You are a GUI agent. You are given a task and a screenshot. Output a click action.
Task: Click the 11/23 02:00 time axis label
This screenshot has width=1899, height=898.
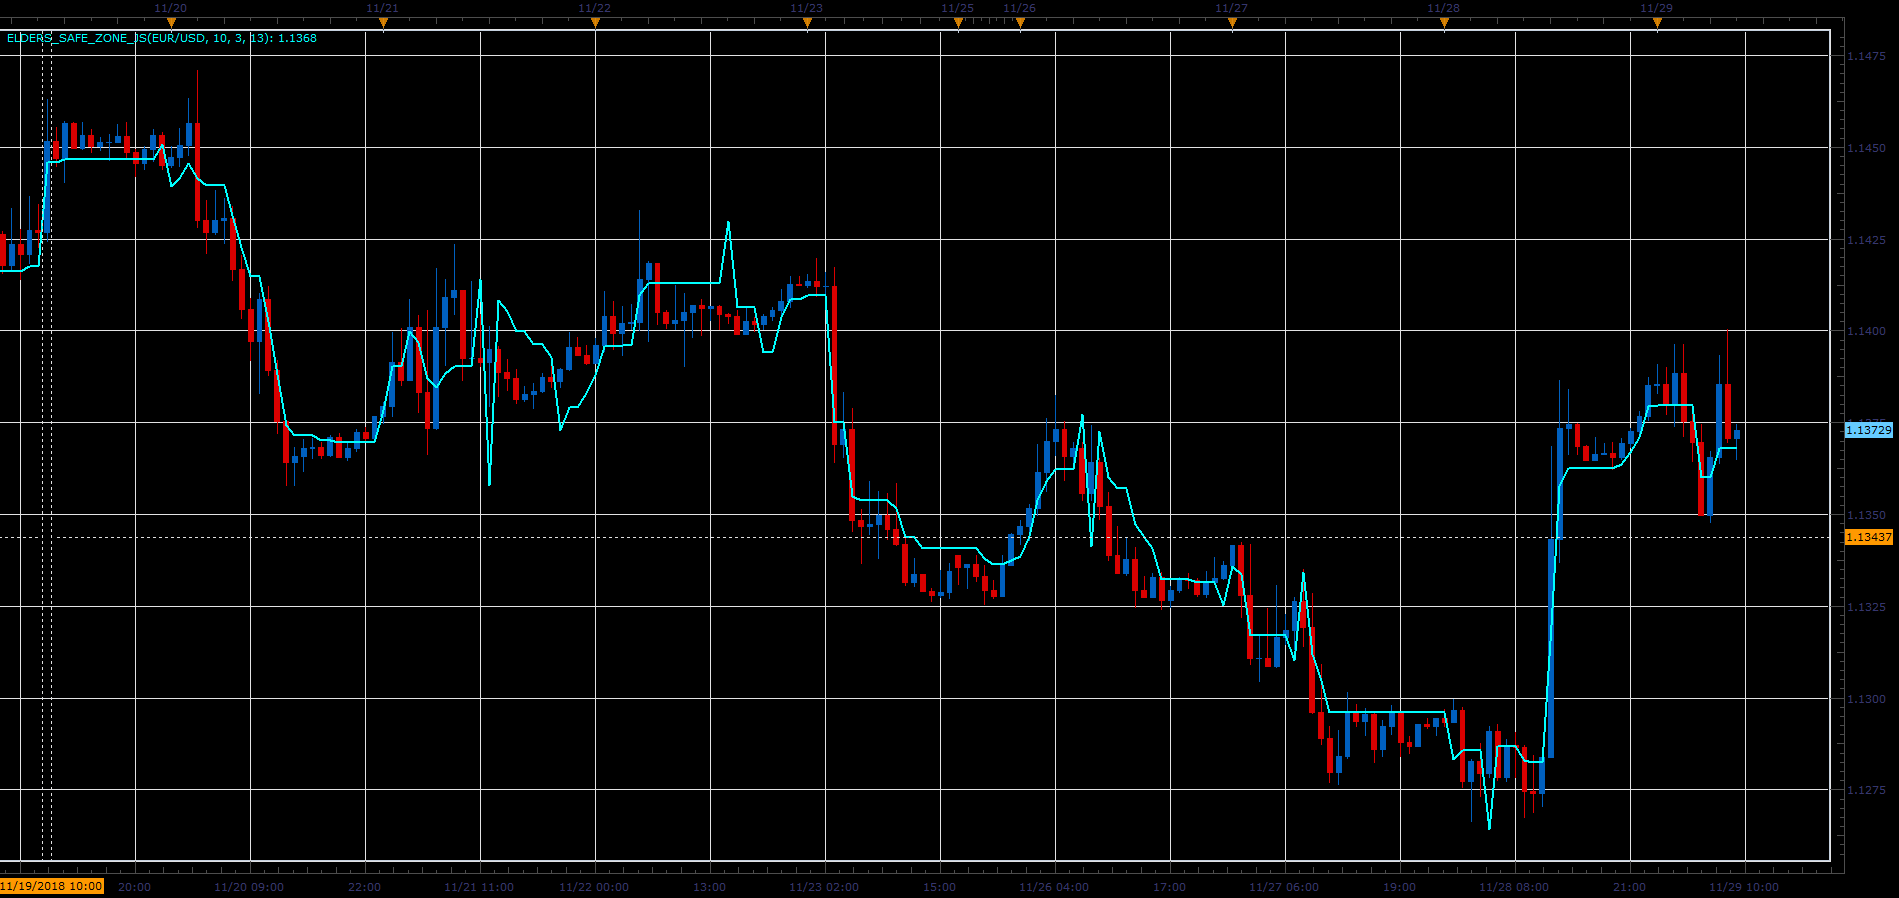[x=825, y=887]
